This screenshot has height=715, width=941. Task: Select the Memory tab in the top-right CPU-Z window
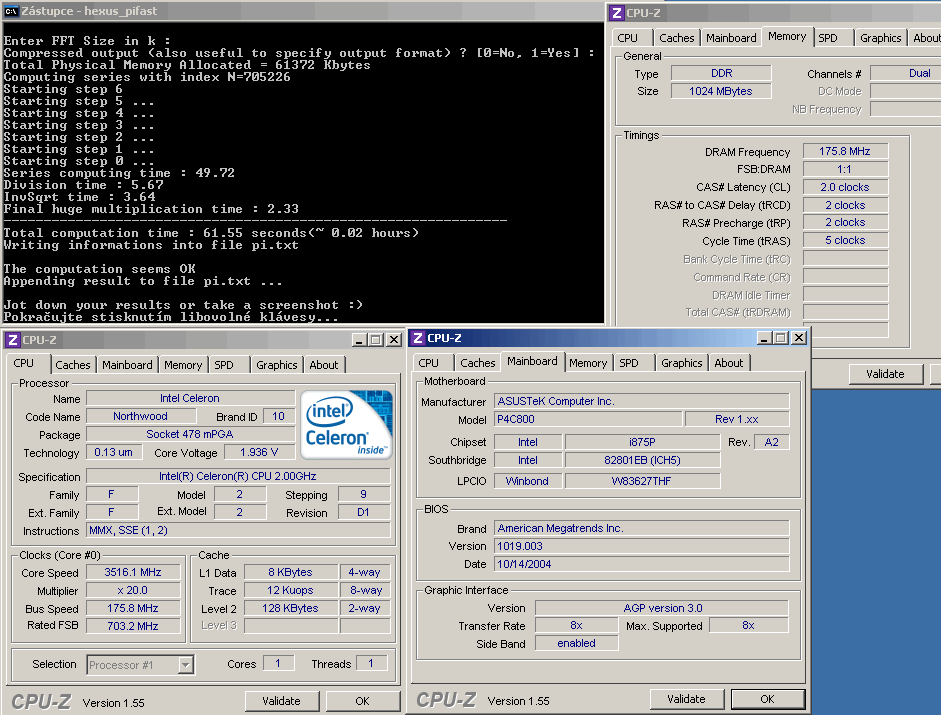(x=787, y=37)
